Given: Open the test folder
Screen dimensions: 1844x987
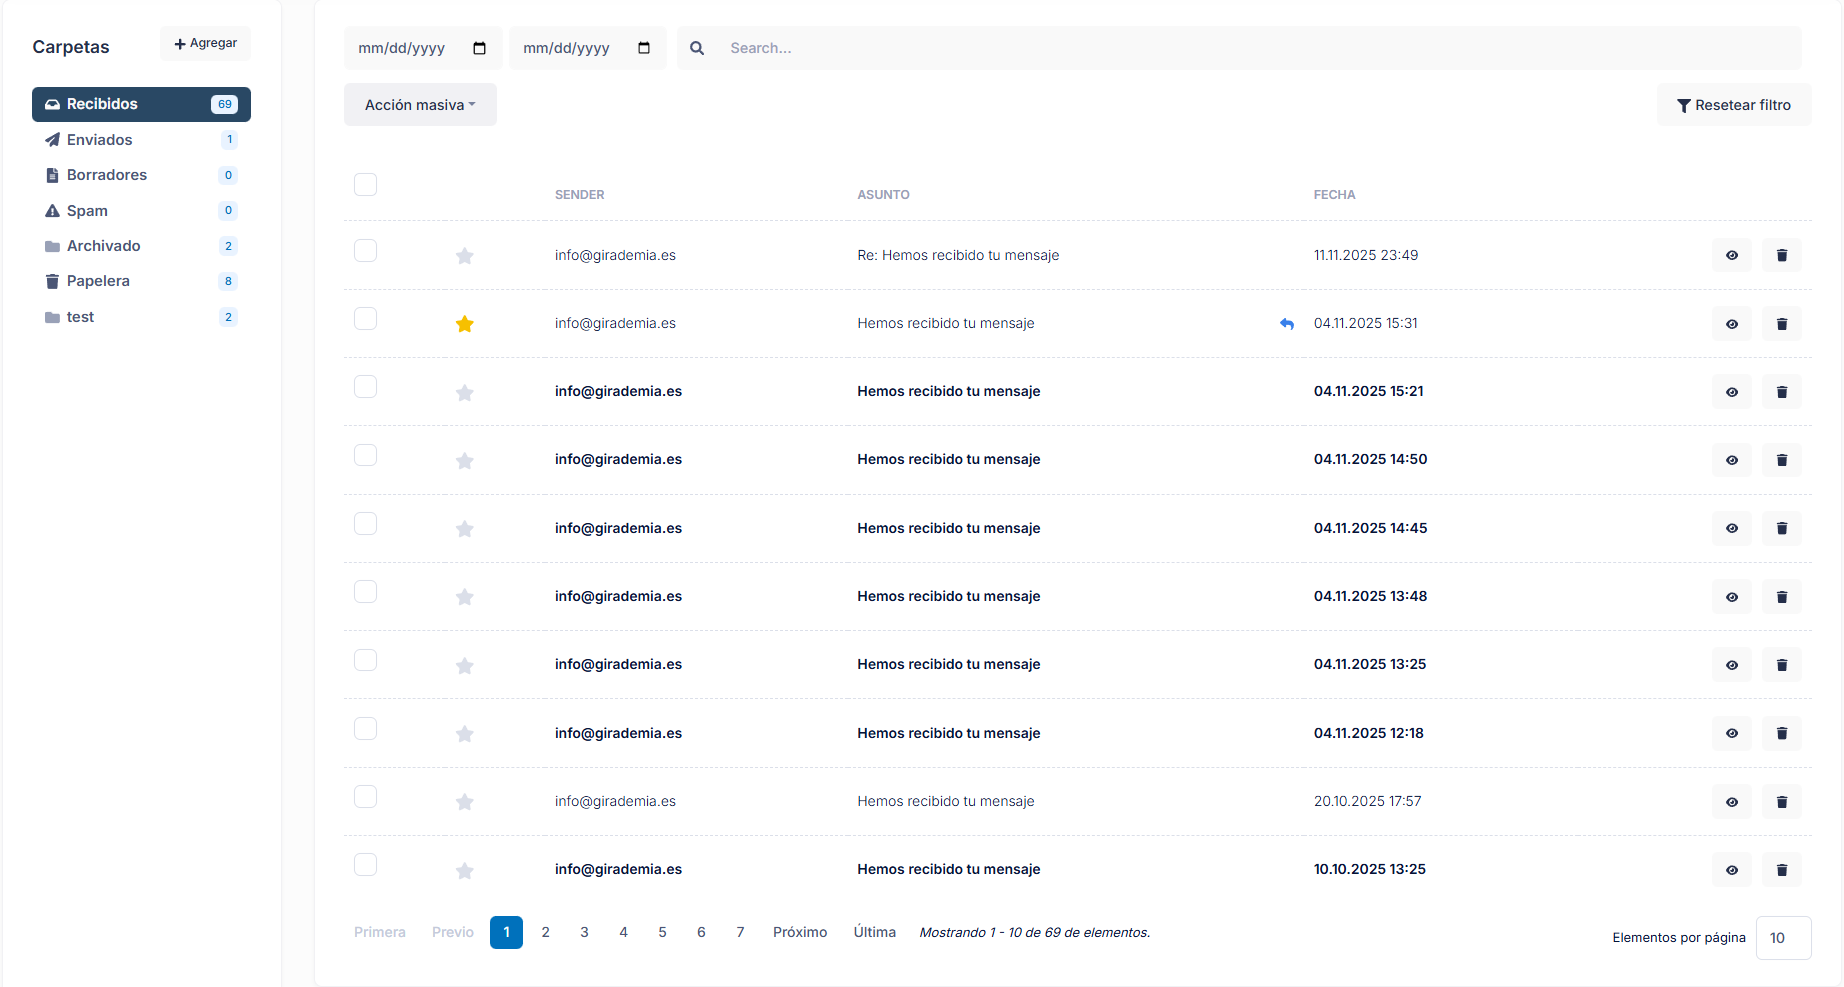Looking at the screenshot, I should tap(80, 317).
